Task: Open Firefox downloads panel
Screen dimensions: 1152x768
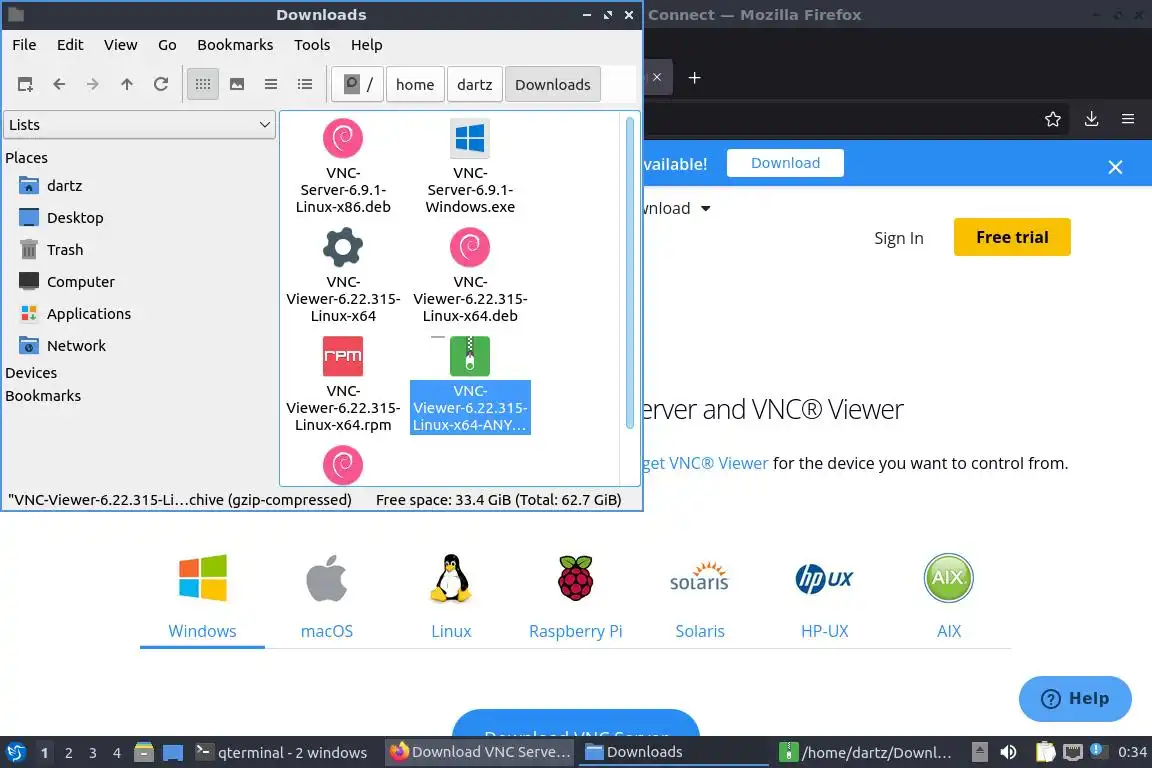Action: [1092, 119]
